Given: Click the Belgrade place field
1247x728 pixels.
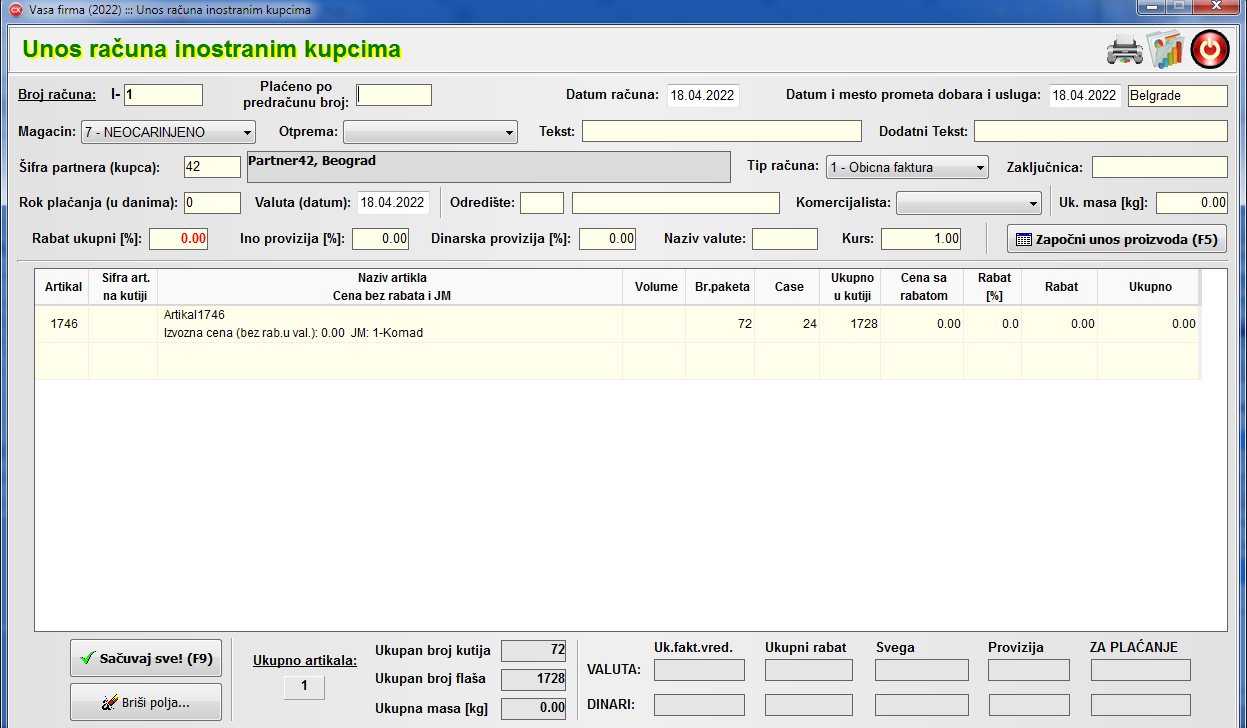Looking at the screenshot, I should tap(1177, 96).
